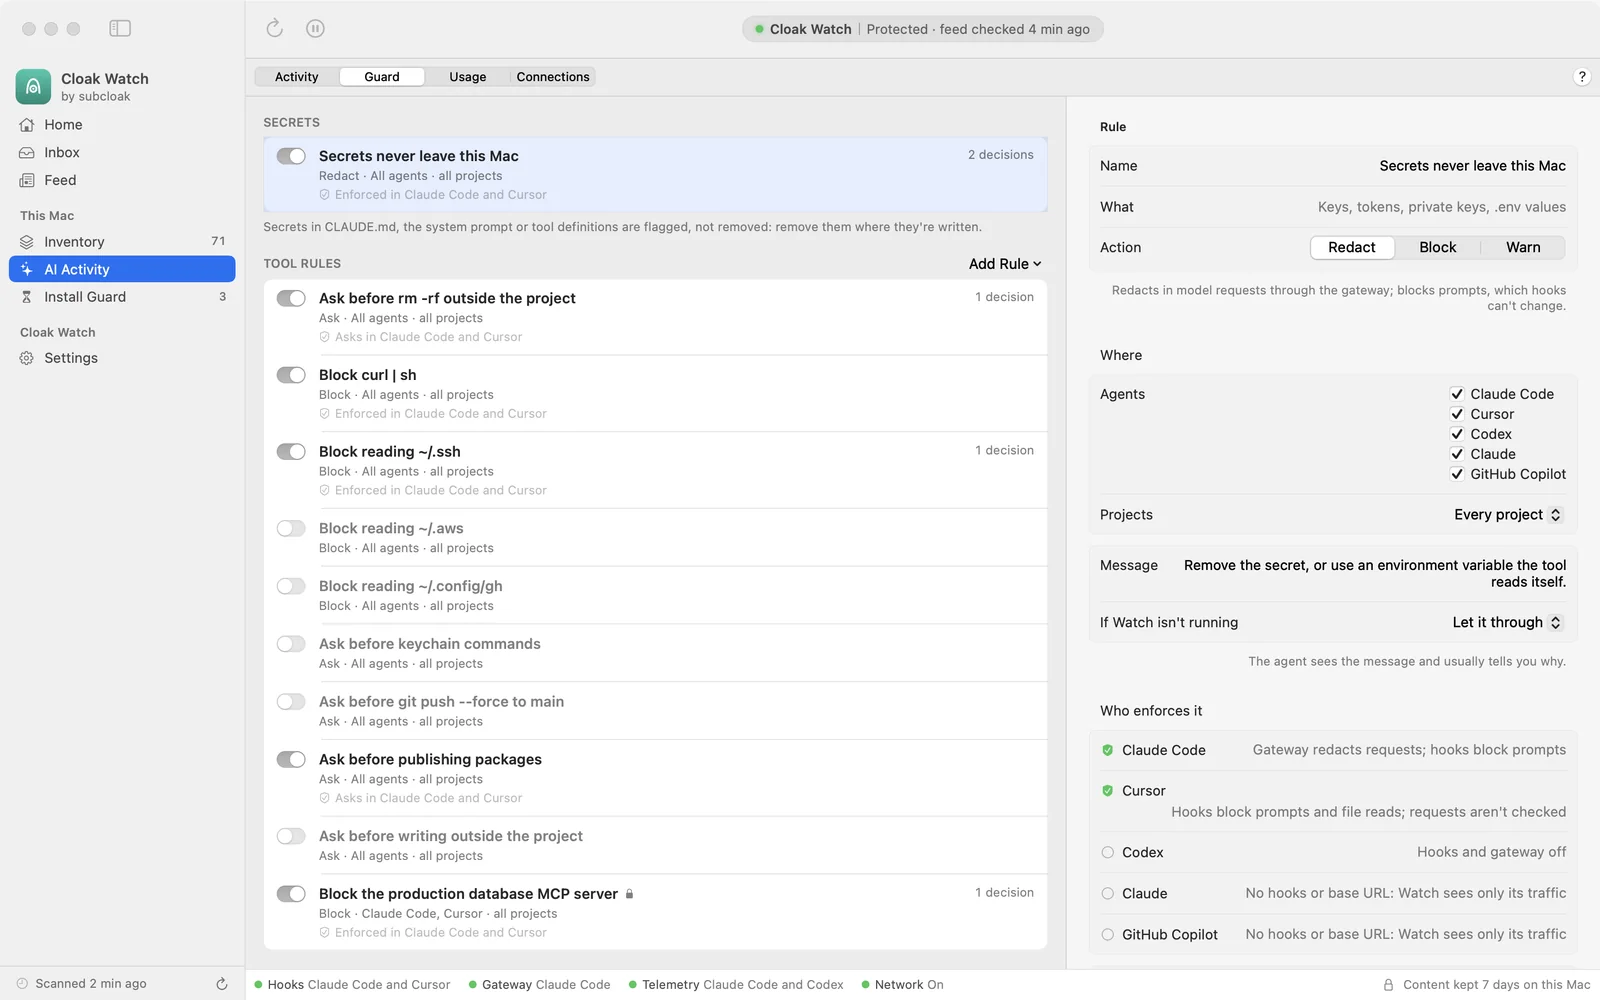
Task: Click the green shield beside Cursor enforcer
Action: pos(1107,791)
